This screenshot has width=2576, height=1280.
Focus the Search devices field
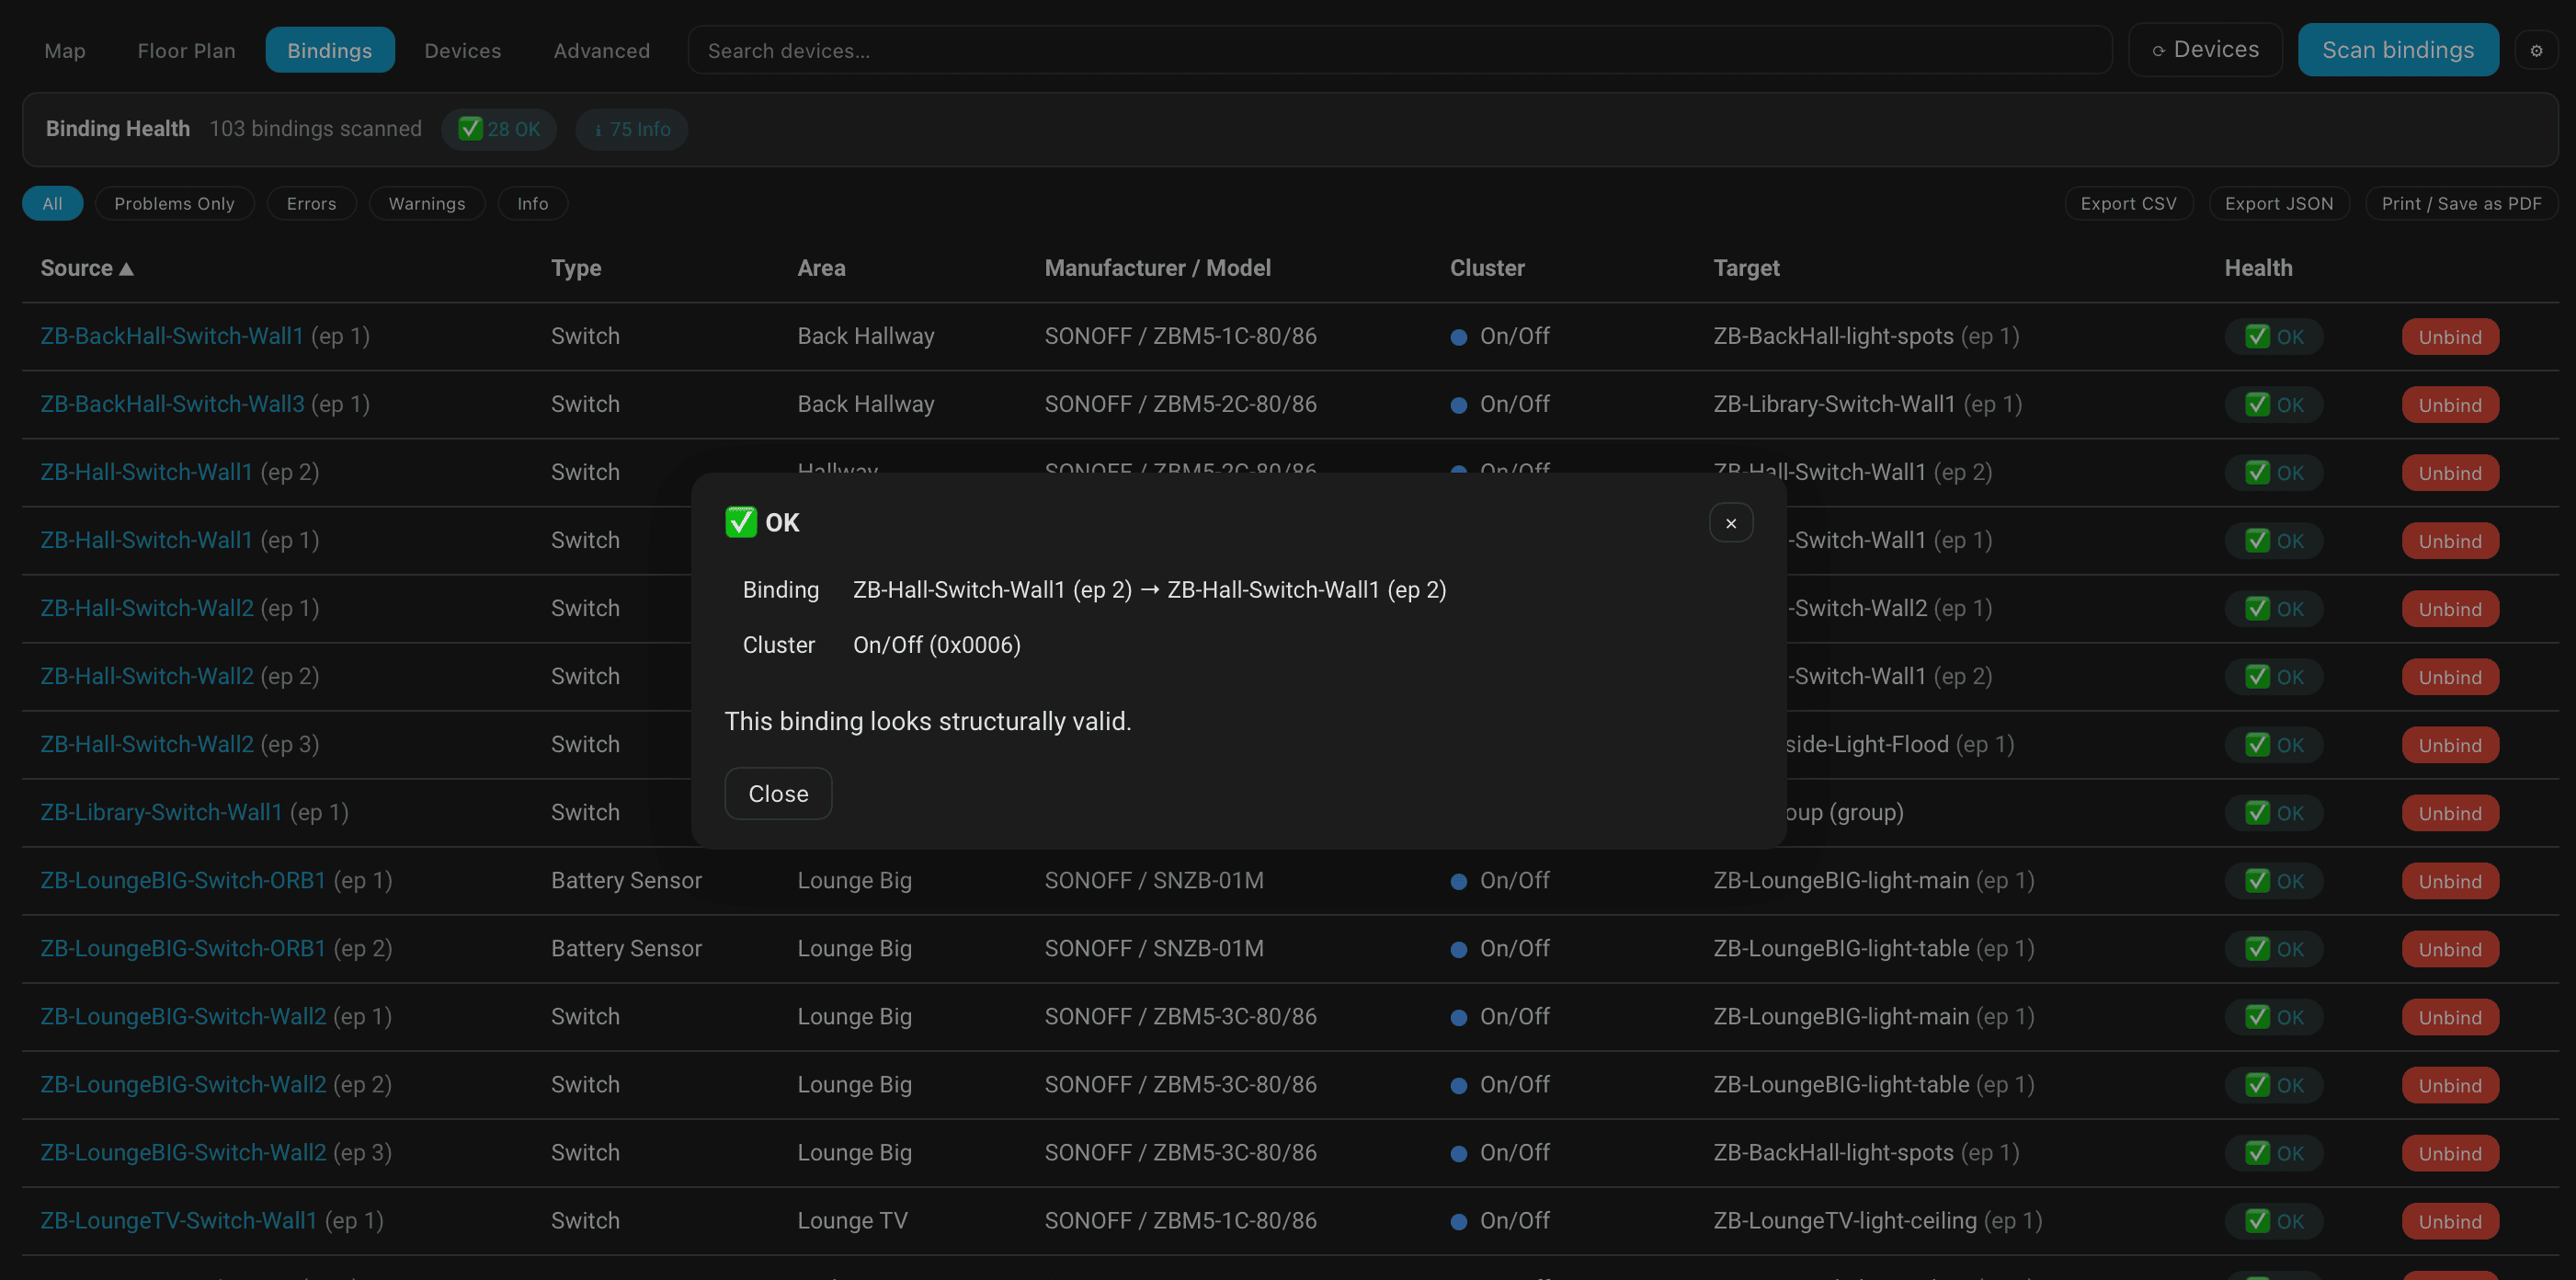[1399, 50]
